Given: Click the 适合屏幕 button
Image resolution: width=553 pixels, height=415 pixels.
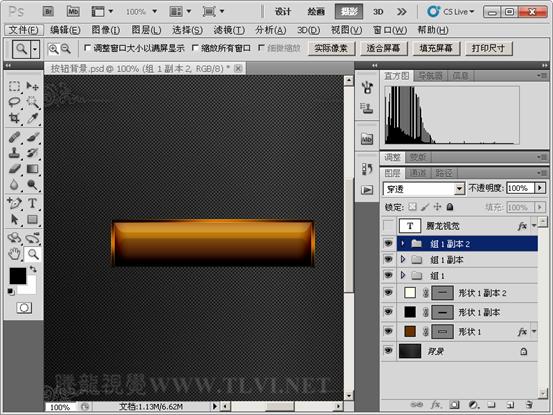Looking at the screenshot, I should click(383, 48).
